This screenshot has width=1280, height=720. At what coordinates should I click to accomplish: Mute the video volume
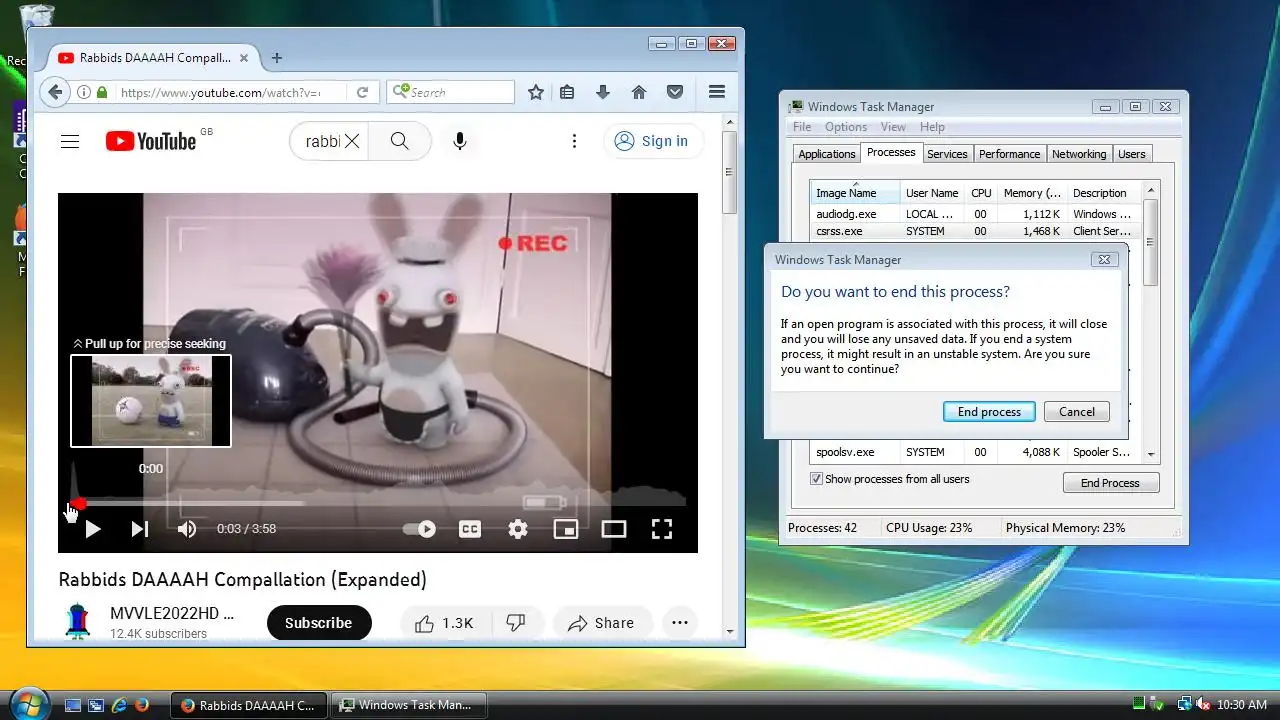187,529
